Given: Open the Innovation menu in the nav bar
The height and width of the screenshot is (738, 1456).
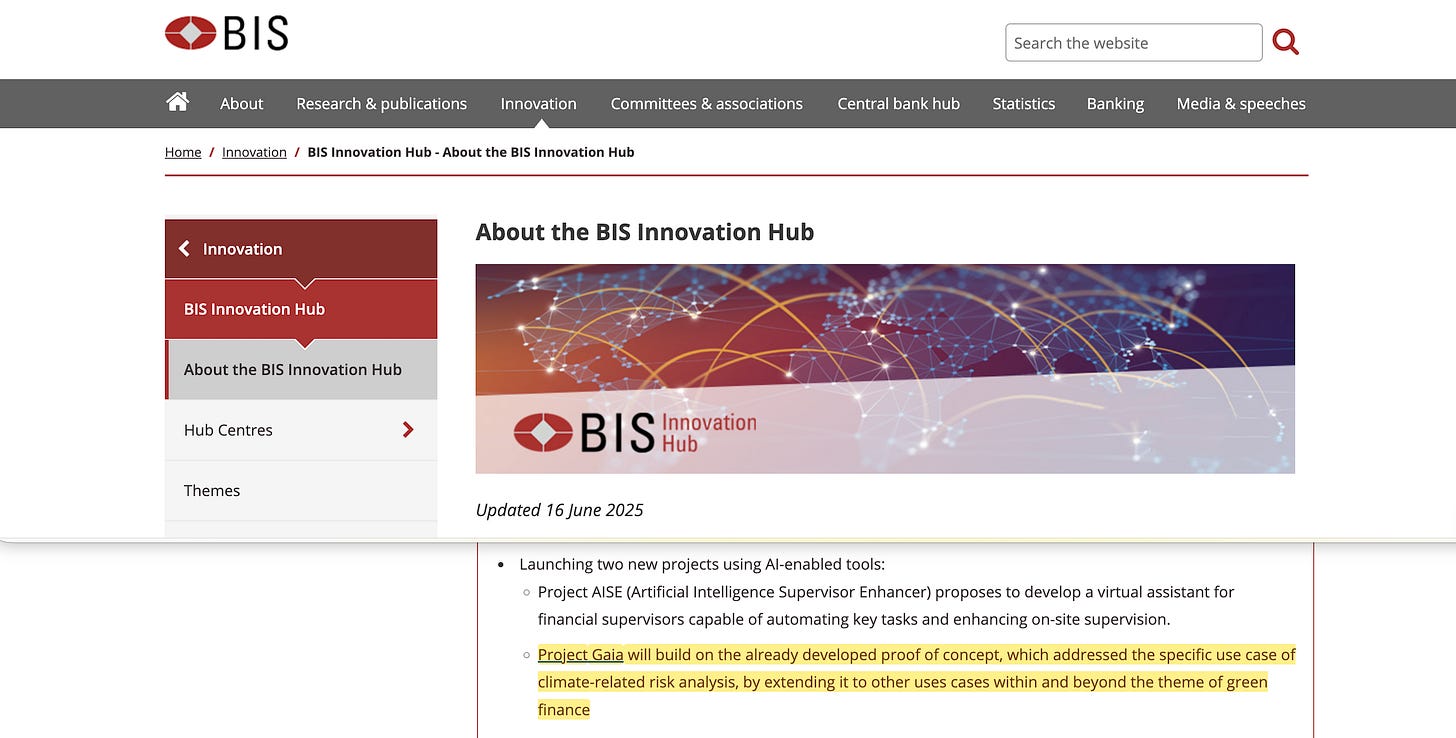Looking at the screenshot, I should click(538, 103).
